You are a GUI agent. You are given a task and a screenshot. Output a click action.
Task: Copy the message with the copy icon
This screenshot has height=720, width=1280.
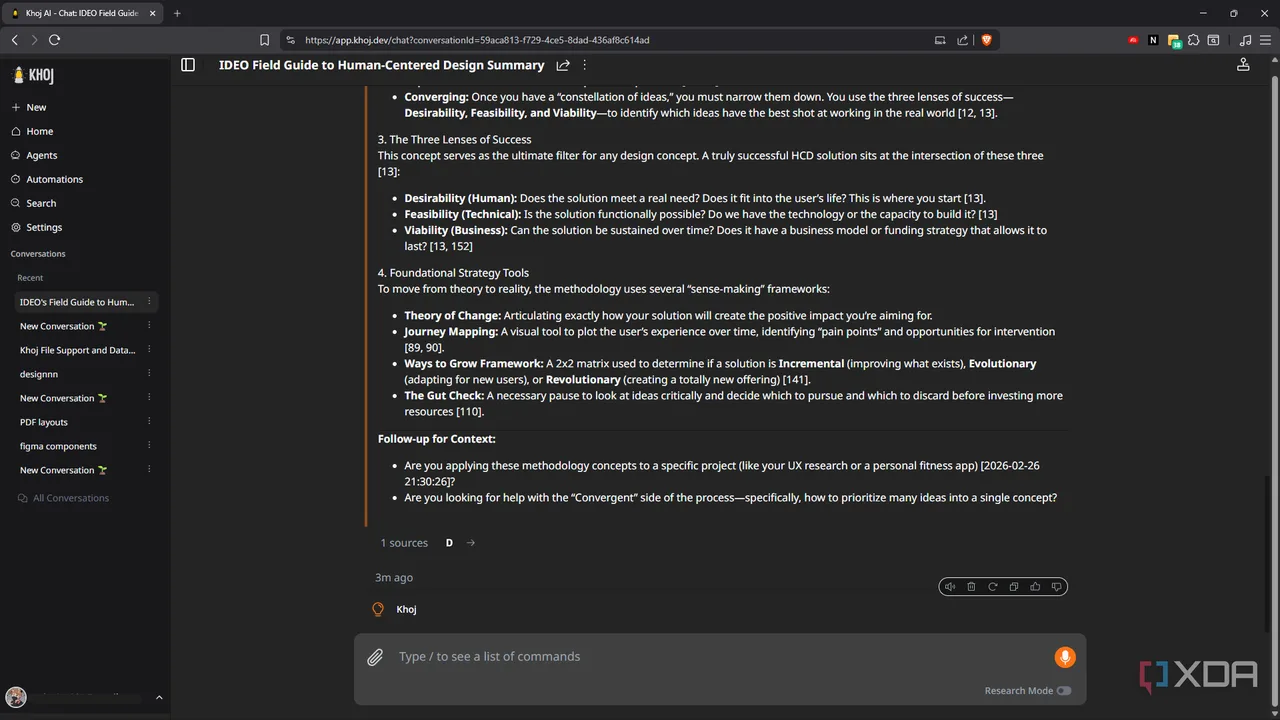[1014, 587]
